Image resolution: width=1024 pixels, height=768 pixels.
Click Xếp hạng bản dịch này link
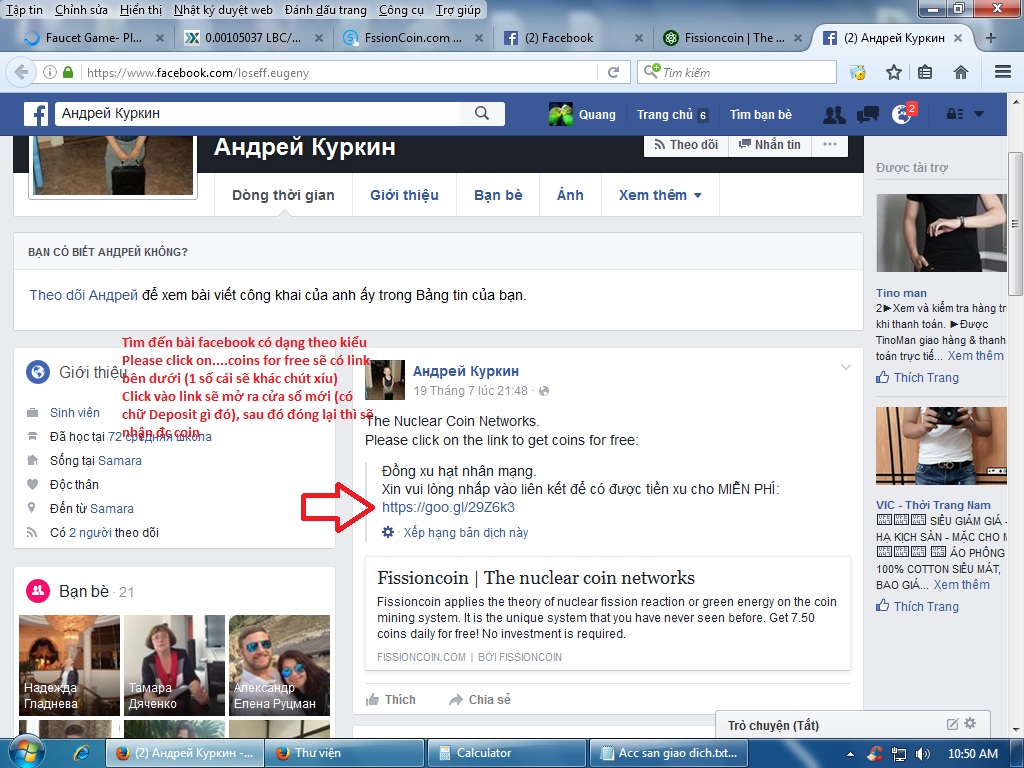pos(466,532)
